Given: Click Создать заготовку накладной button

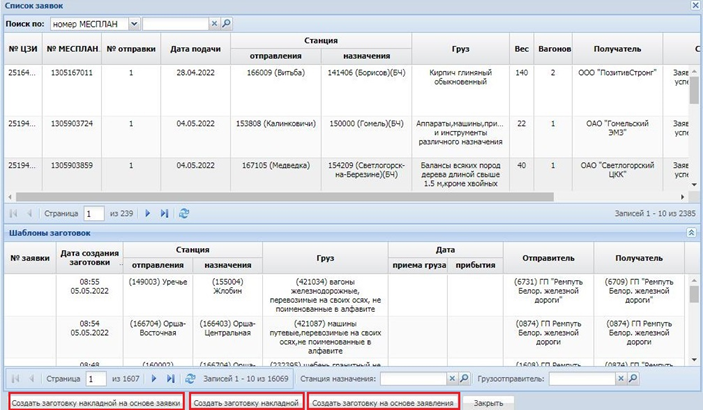Looking at the screenshot, I should [x=246, y=402].
